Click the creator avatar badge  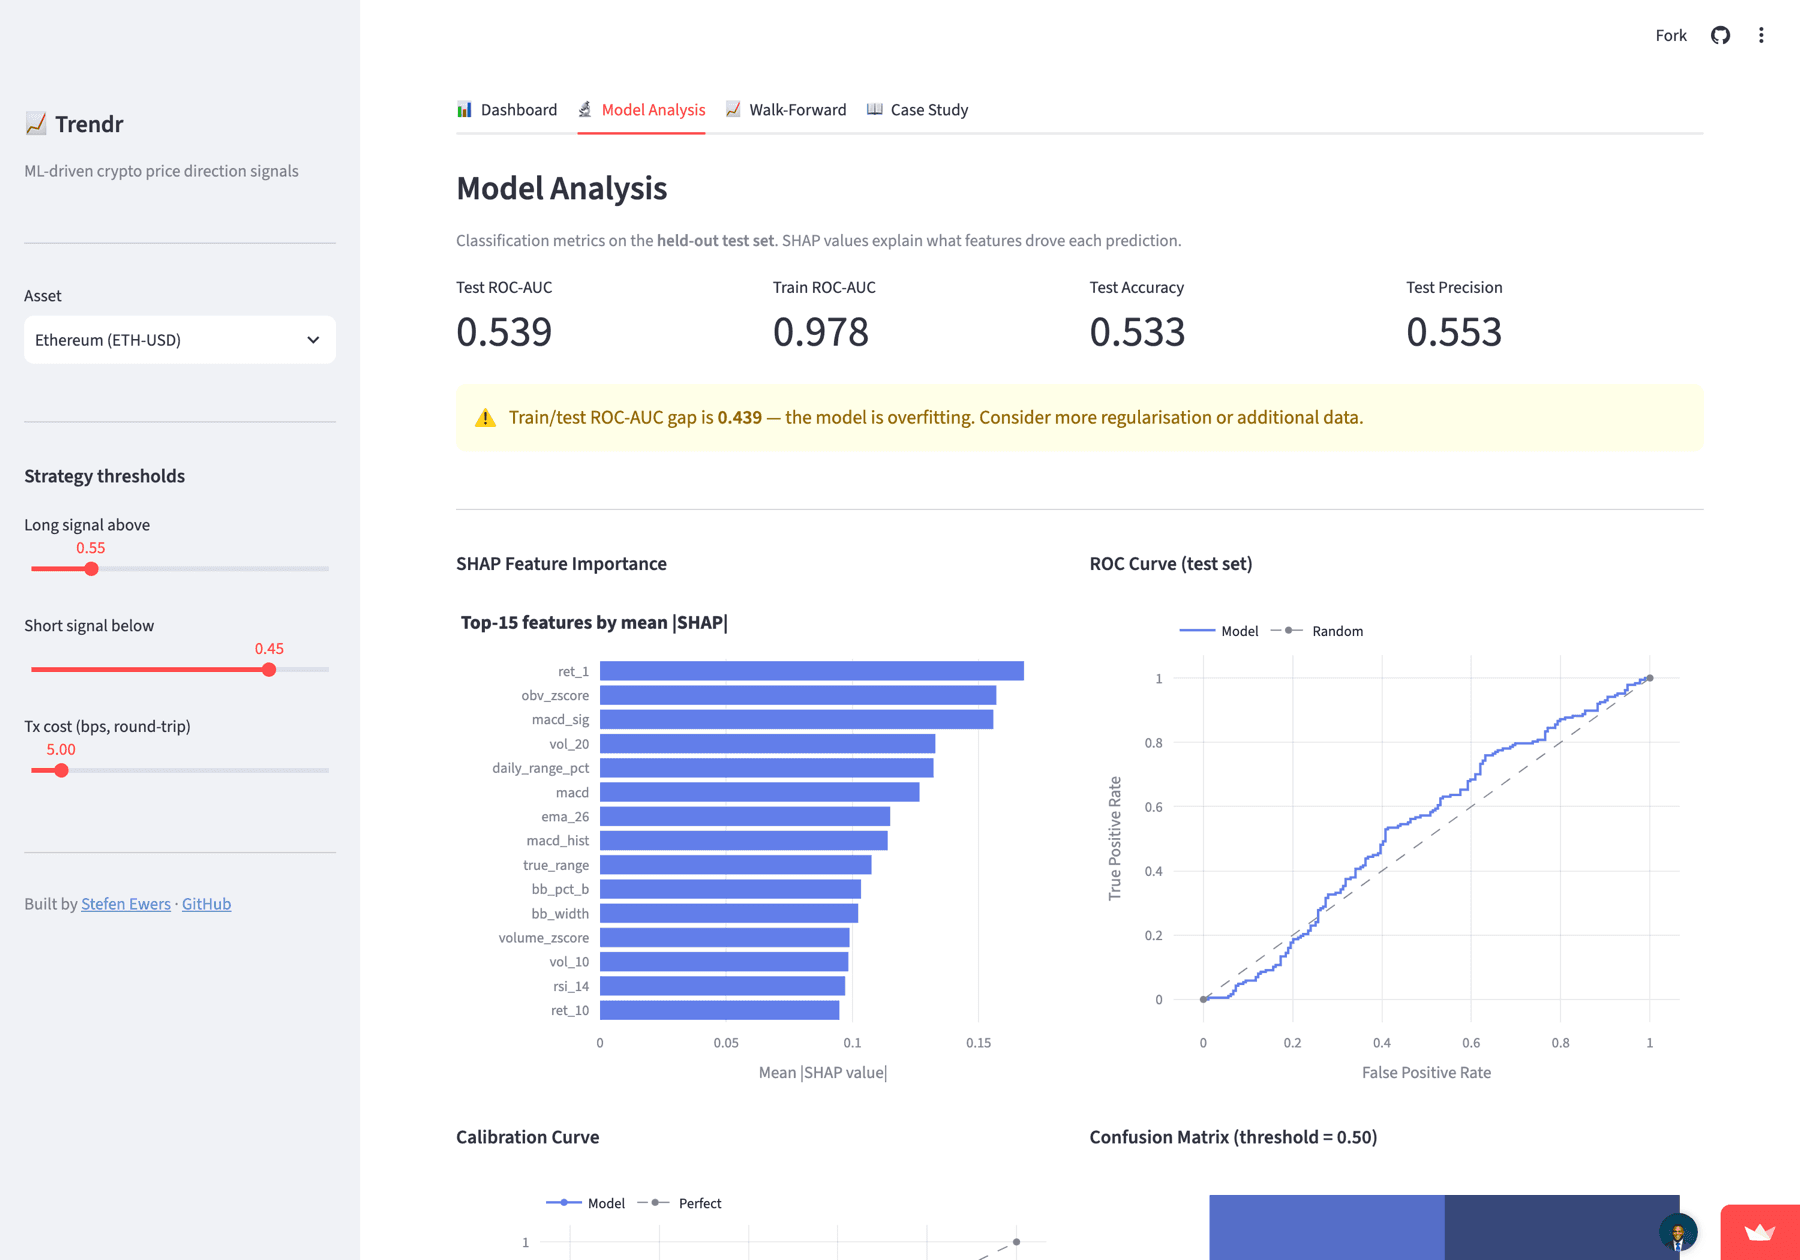pyautogui.click(x=1678, y=1232)
